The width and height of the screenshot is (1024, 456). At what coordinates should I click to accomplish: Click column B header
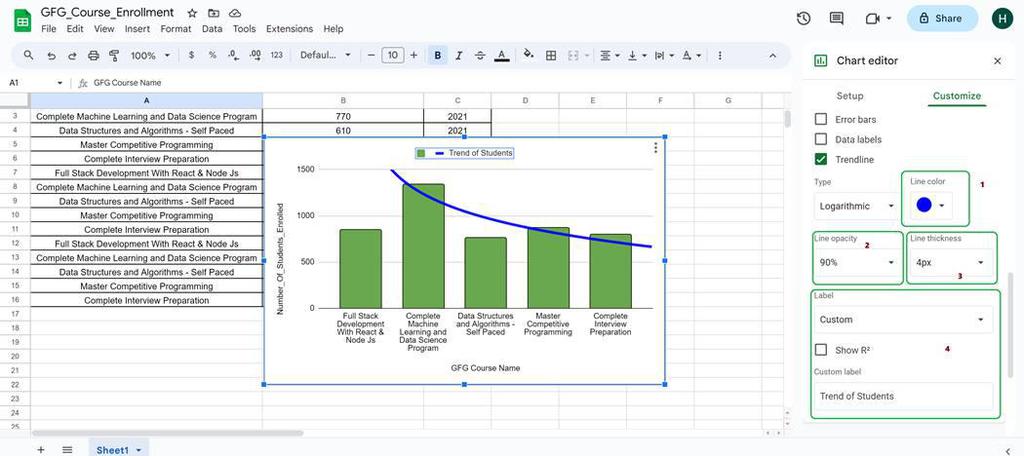343,101
